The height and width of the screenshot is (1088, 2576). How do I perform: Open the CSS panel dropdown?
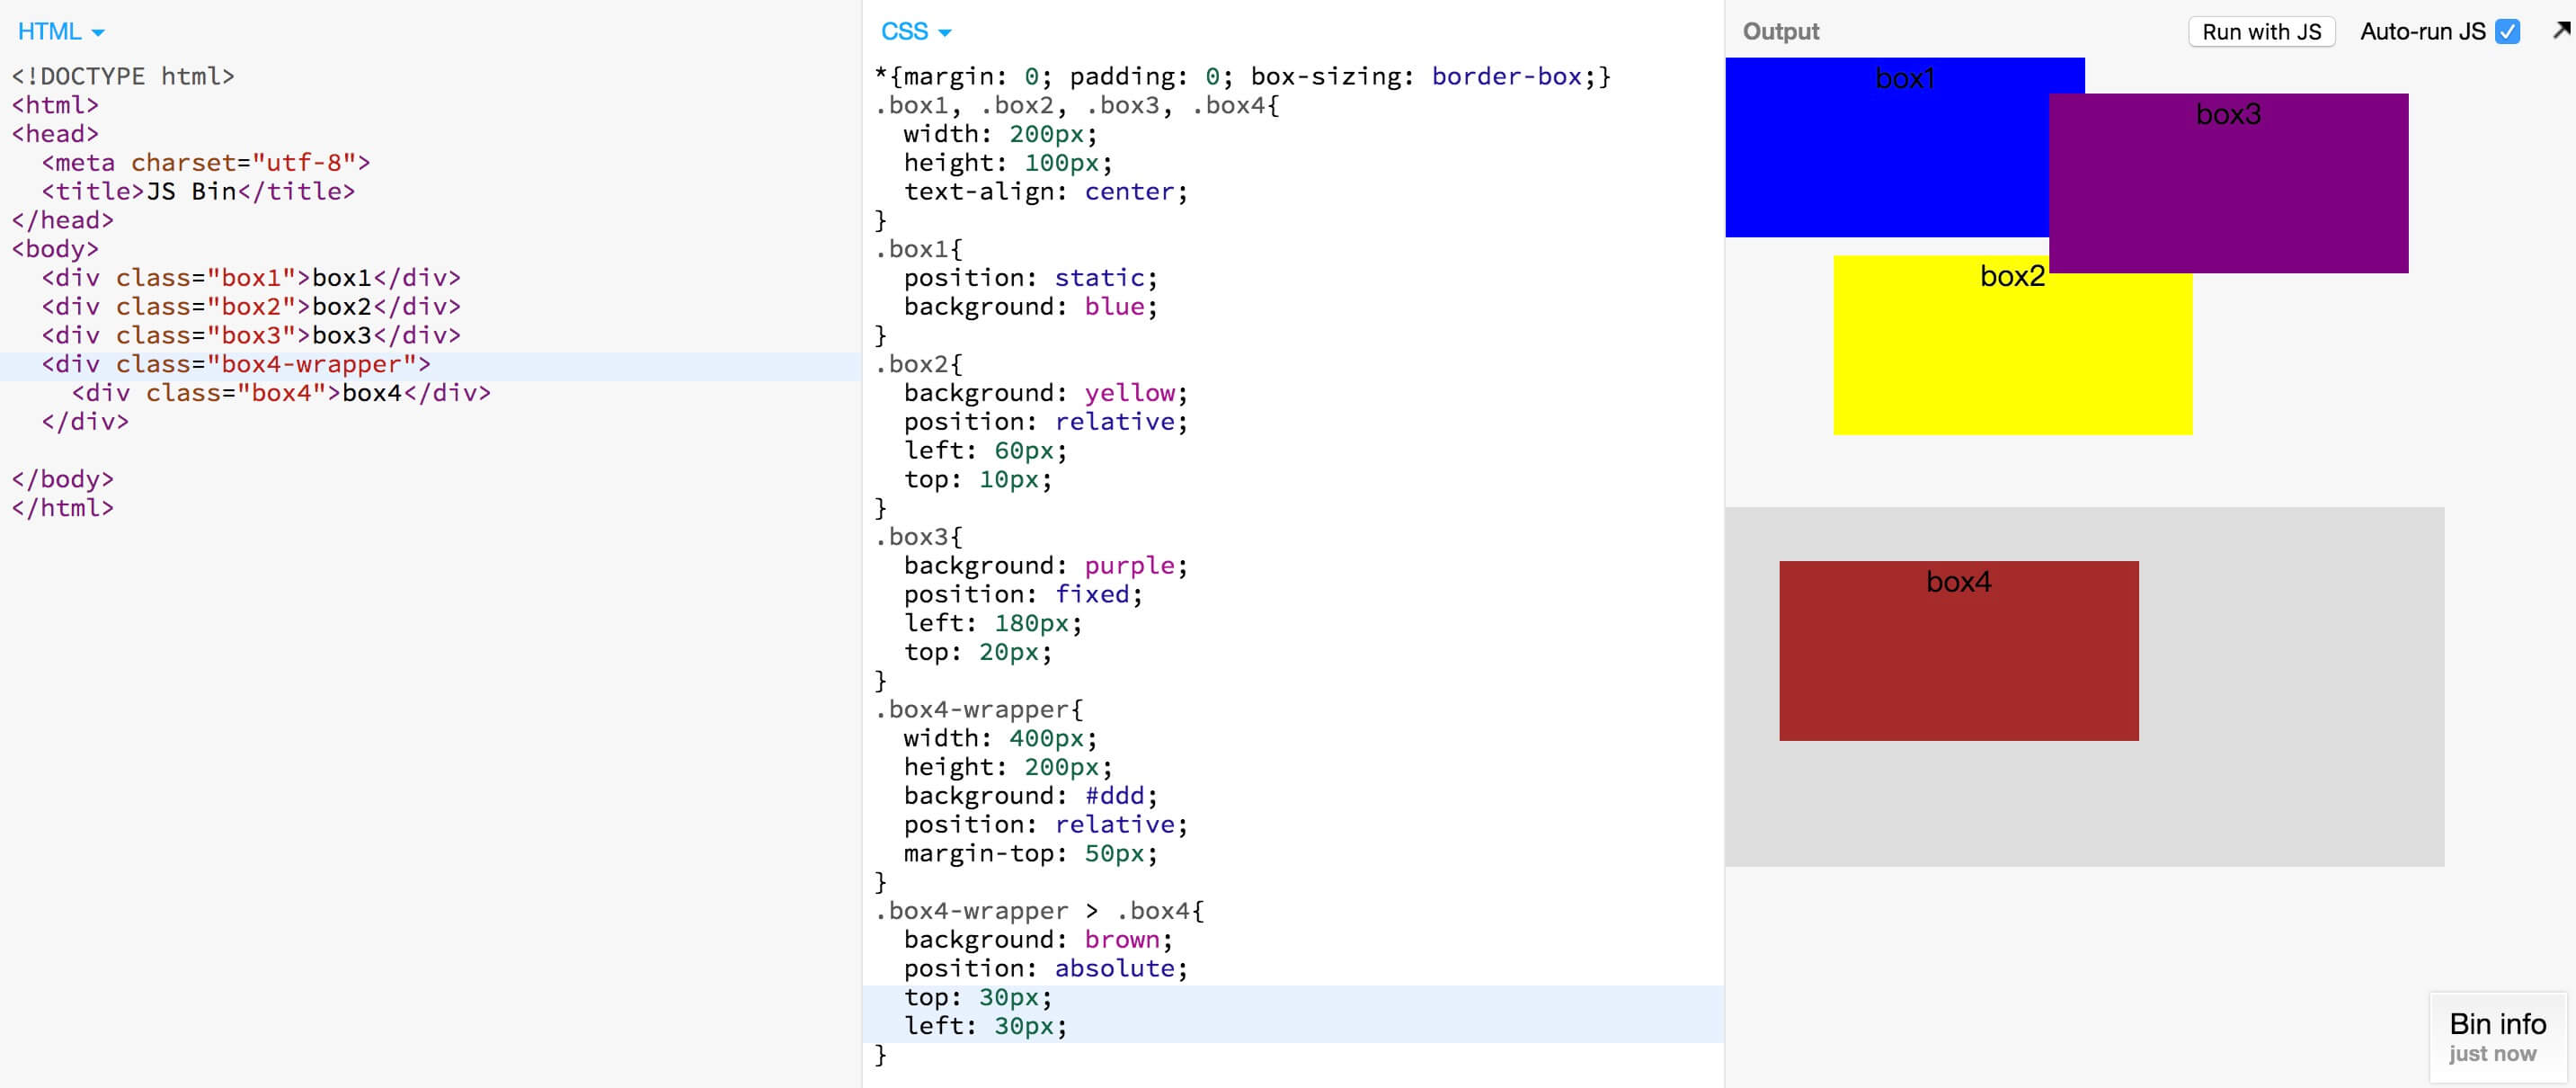pos(915,32)
